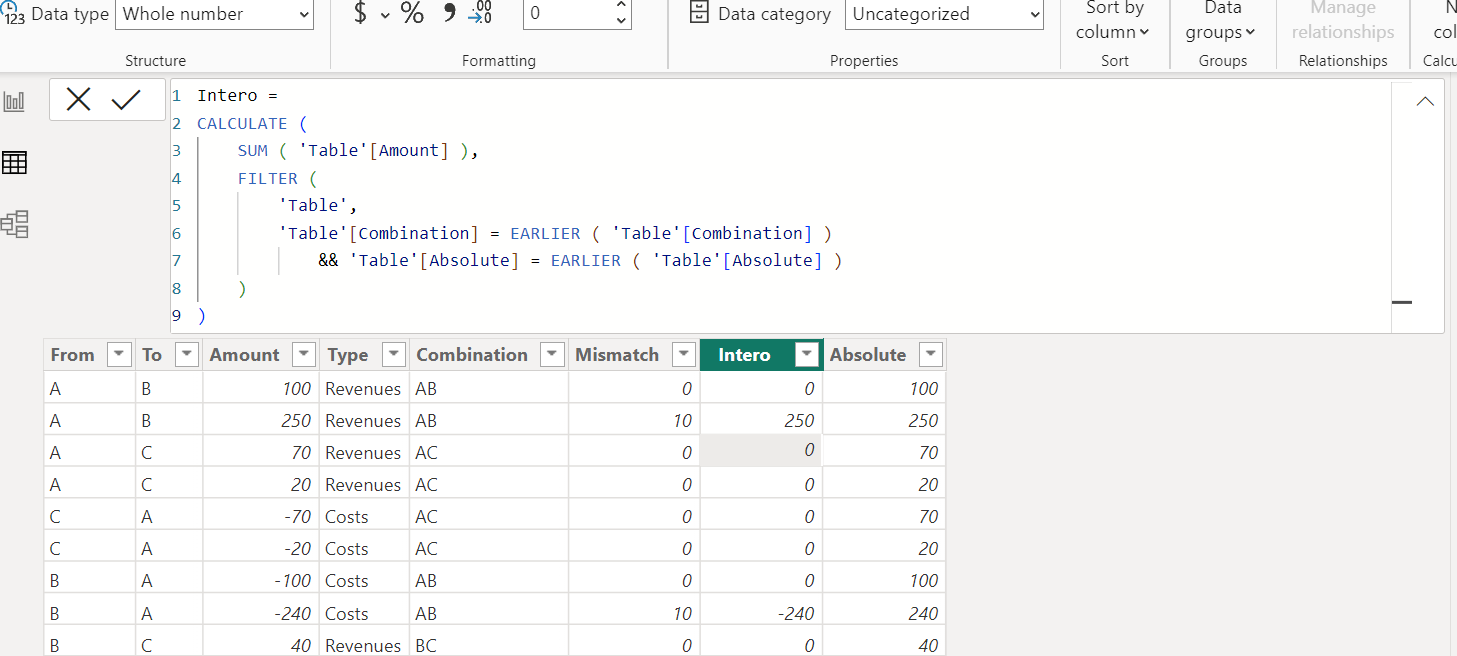The image size is (1457, 656).
Task: Click the decimal places icon
Action: [480, 14]
